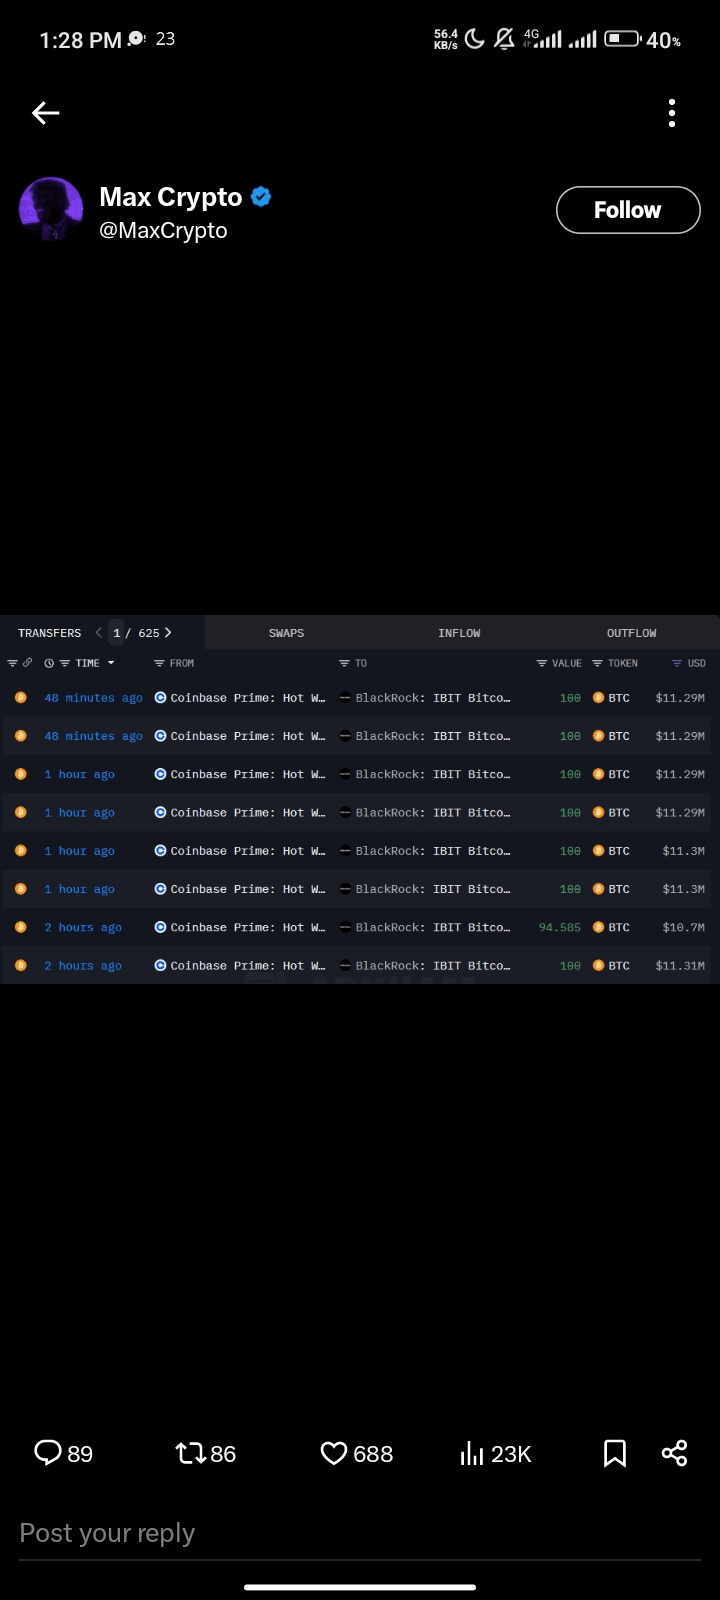Viewport: 720px width, 1600px height.
Task: Repost using the retweet icon
Action: [190, 1453]
